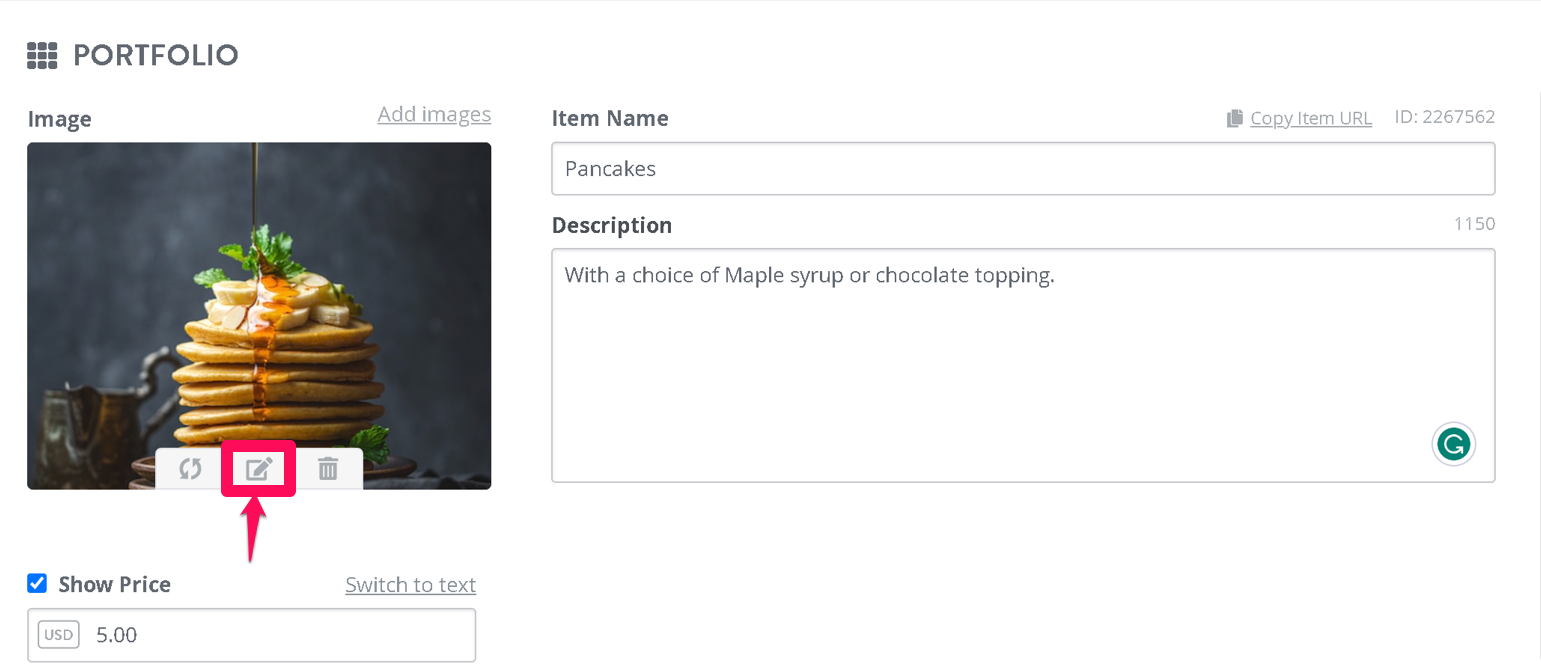Click the replace image circular-arrows icon

pyautogui.click(x=190, y=468)
